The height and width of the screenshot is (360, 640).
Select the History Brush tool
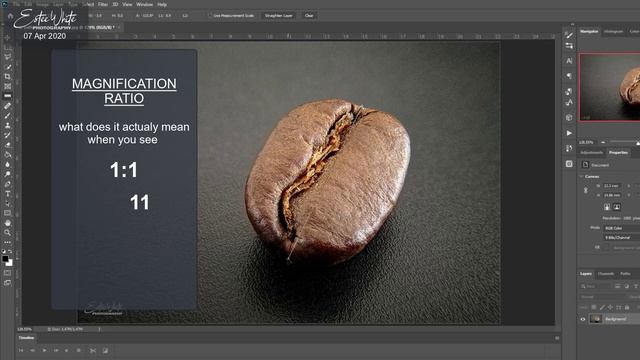click(7, 135)
